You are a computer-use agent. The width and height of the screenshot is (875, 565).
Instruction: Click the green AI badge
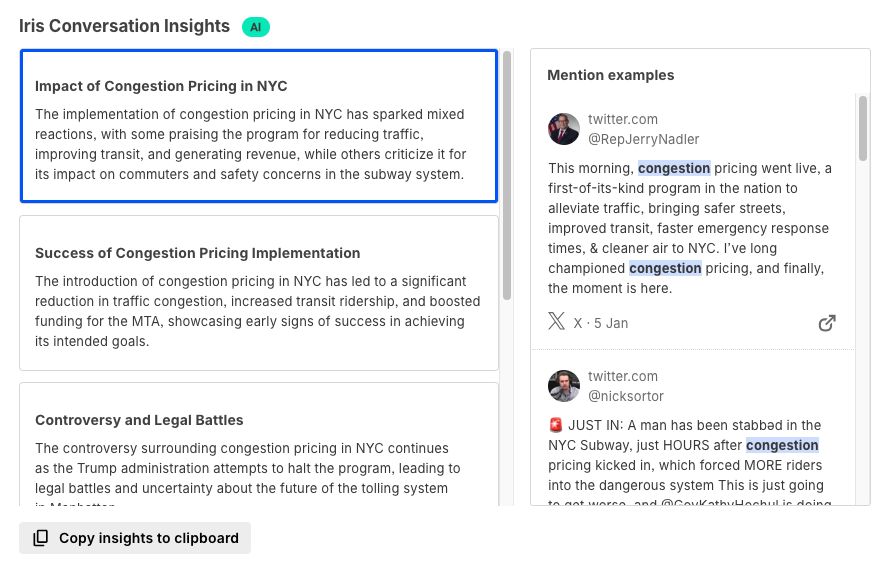255,27
